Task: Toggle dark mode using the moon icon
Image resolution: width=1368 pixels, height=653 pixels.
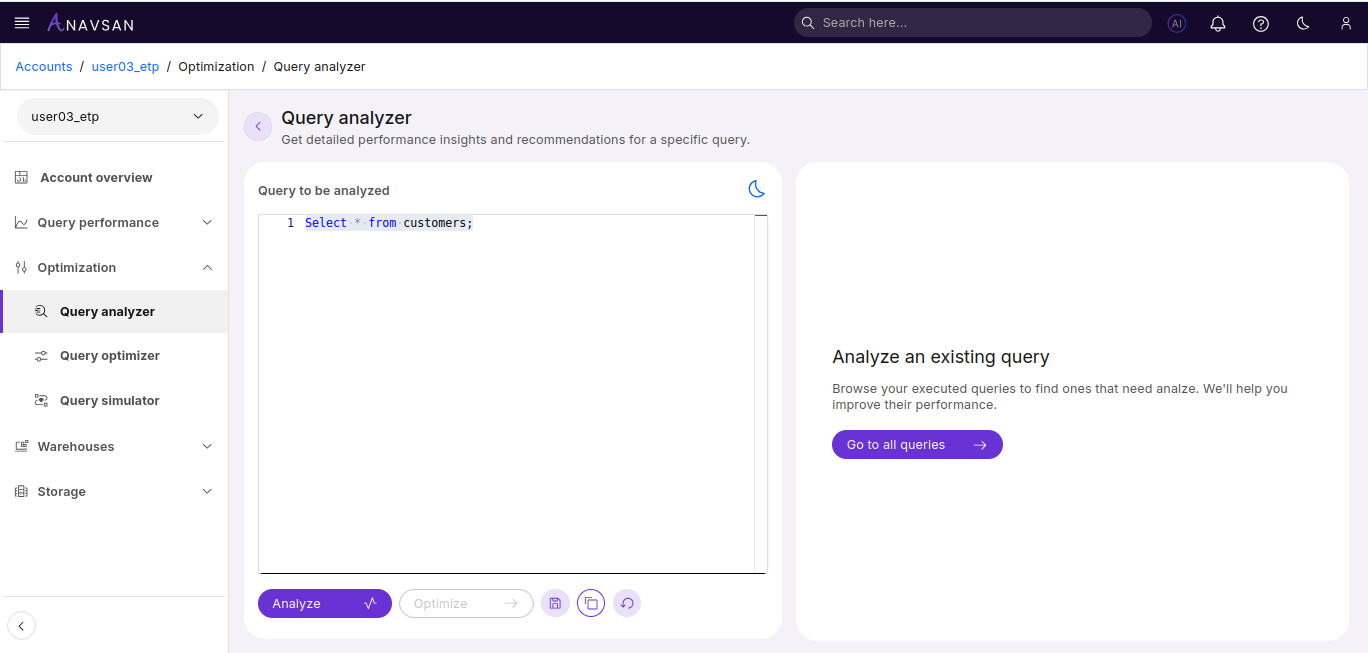Action: pyautogui.click(x=1302, y=22)
